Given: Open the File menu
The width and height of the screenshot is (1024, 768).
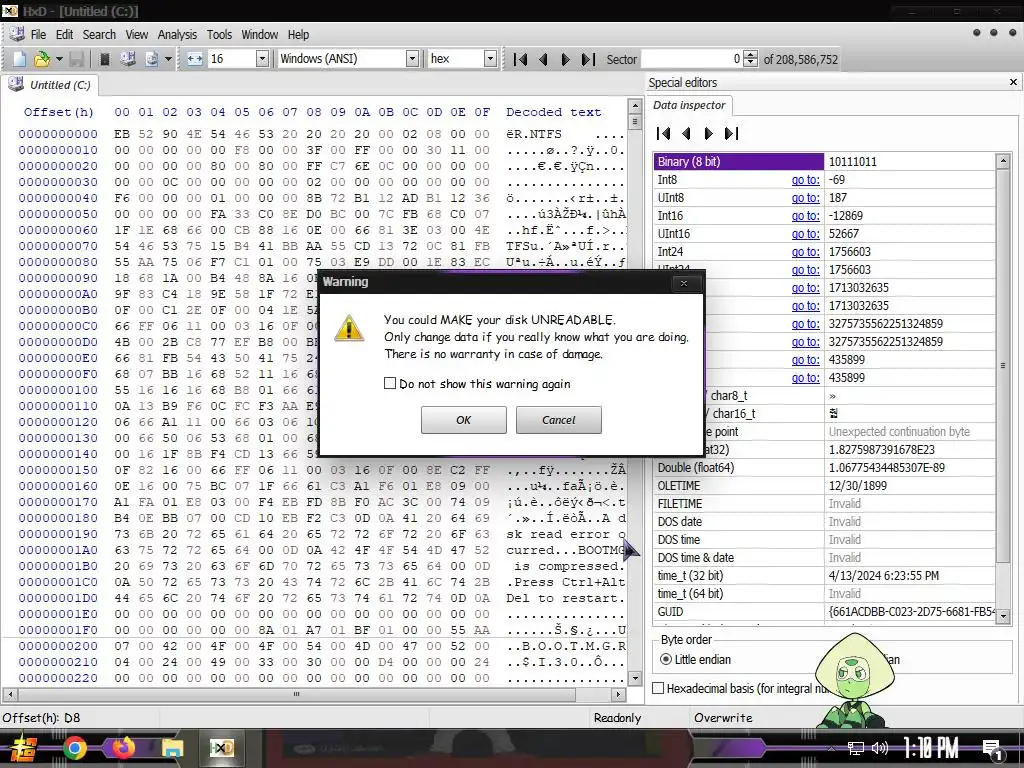Looking at the screenshot, I should [x=39, y=35].
